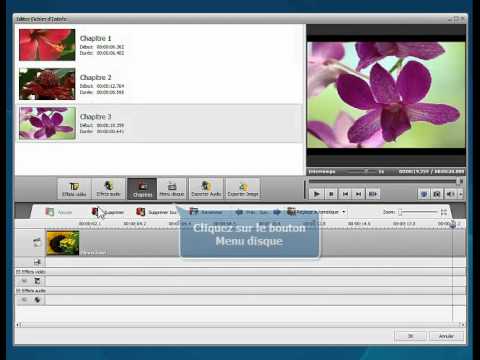Screen dimensions: 480x360
Task: Open the Effets vidéo panel
Action: coord(74,189)
